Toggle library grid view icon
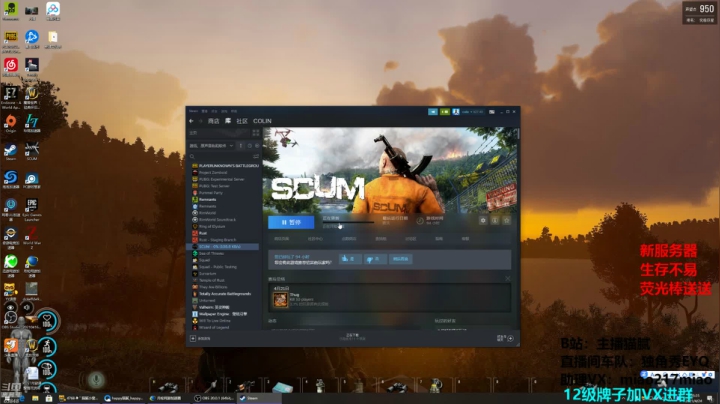This screenshot has height=404, width=720. coord(256,133)
